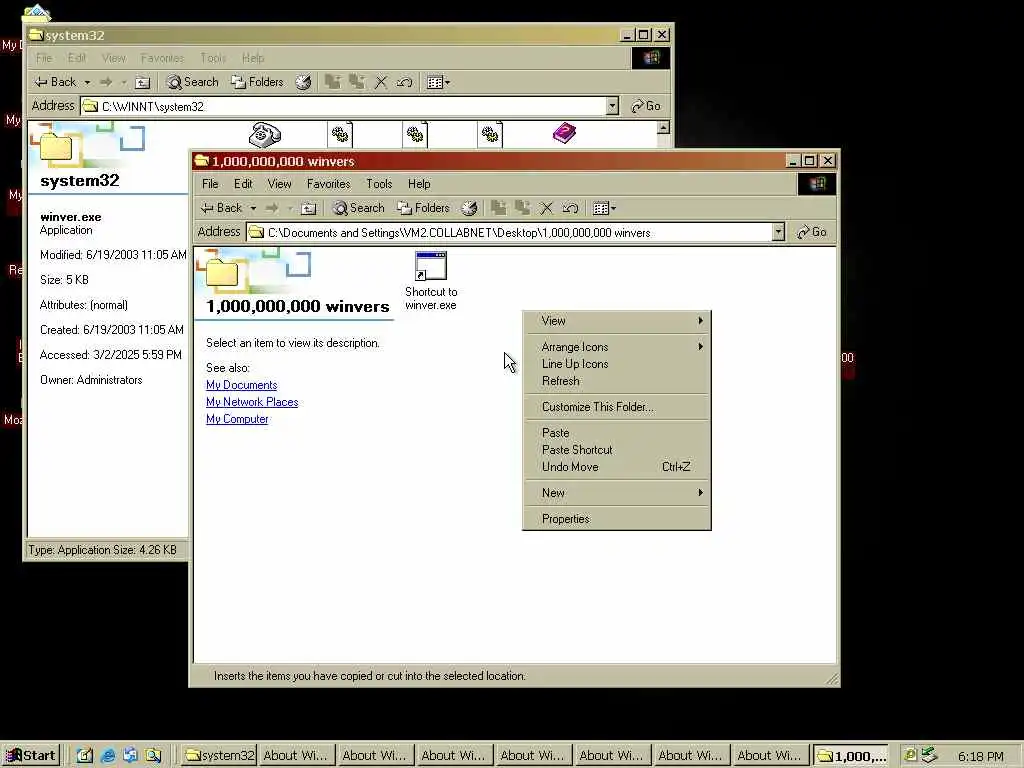Expand address bar dropdown in winvers window
This screenshot has height=768, width=1024.
point(778,232)
